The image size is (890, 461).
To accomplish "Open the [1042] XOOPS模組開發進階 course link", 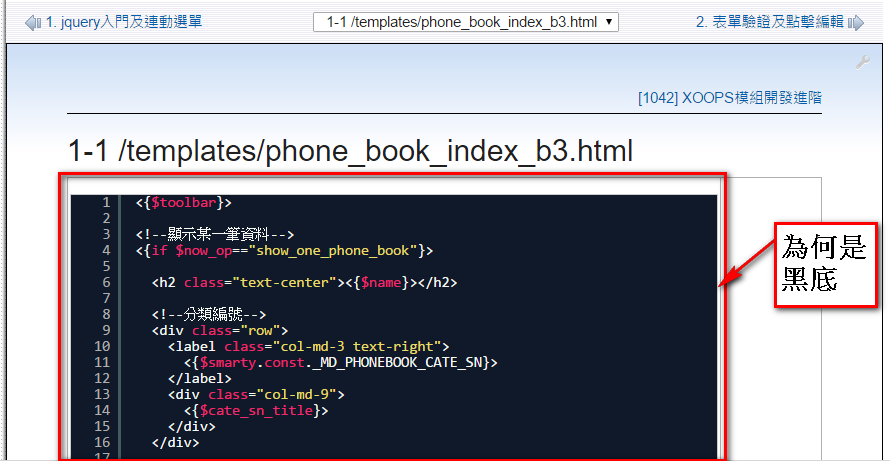I will pyautogui.click(x=729, y=98).
